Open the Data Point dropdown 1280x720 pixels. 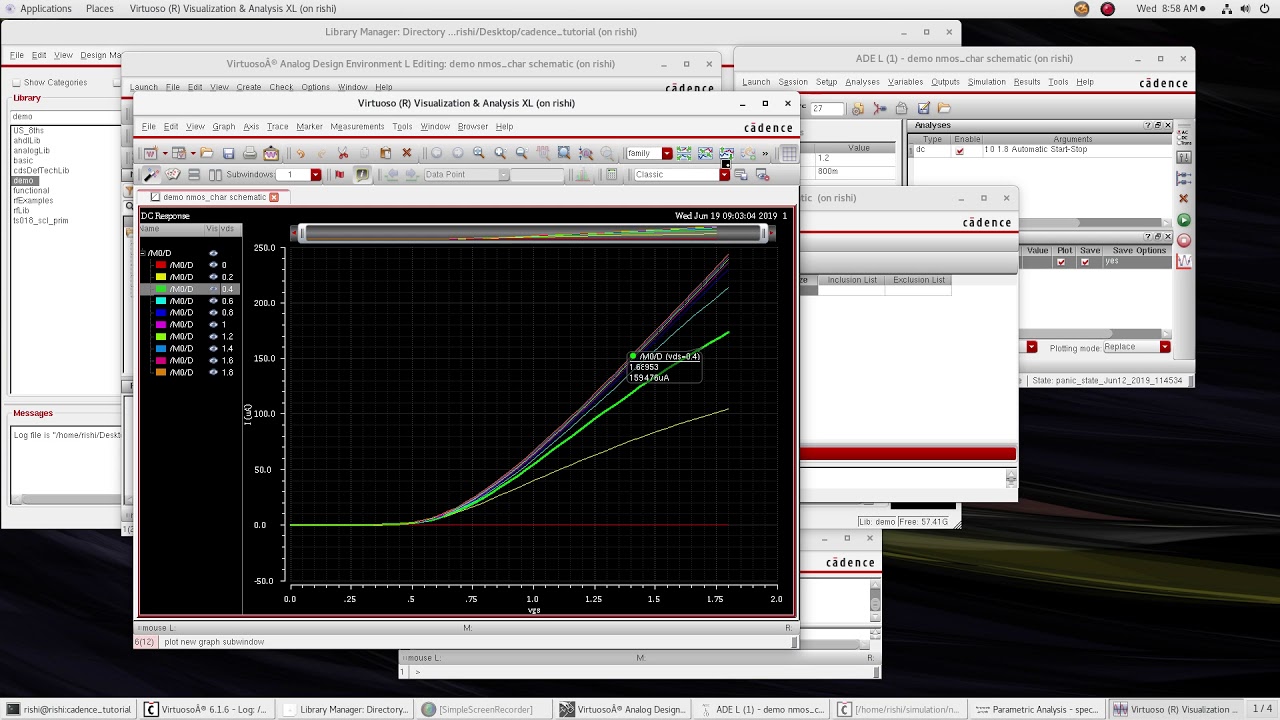coord(504,174)
